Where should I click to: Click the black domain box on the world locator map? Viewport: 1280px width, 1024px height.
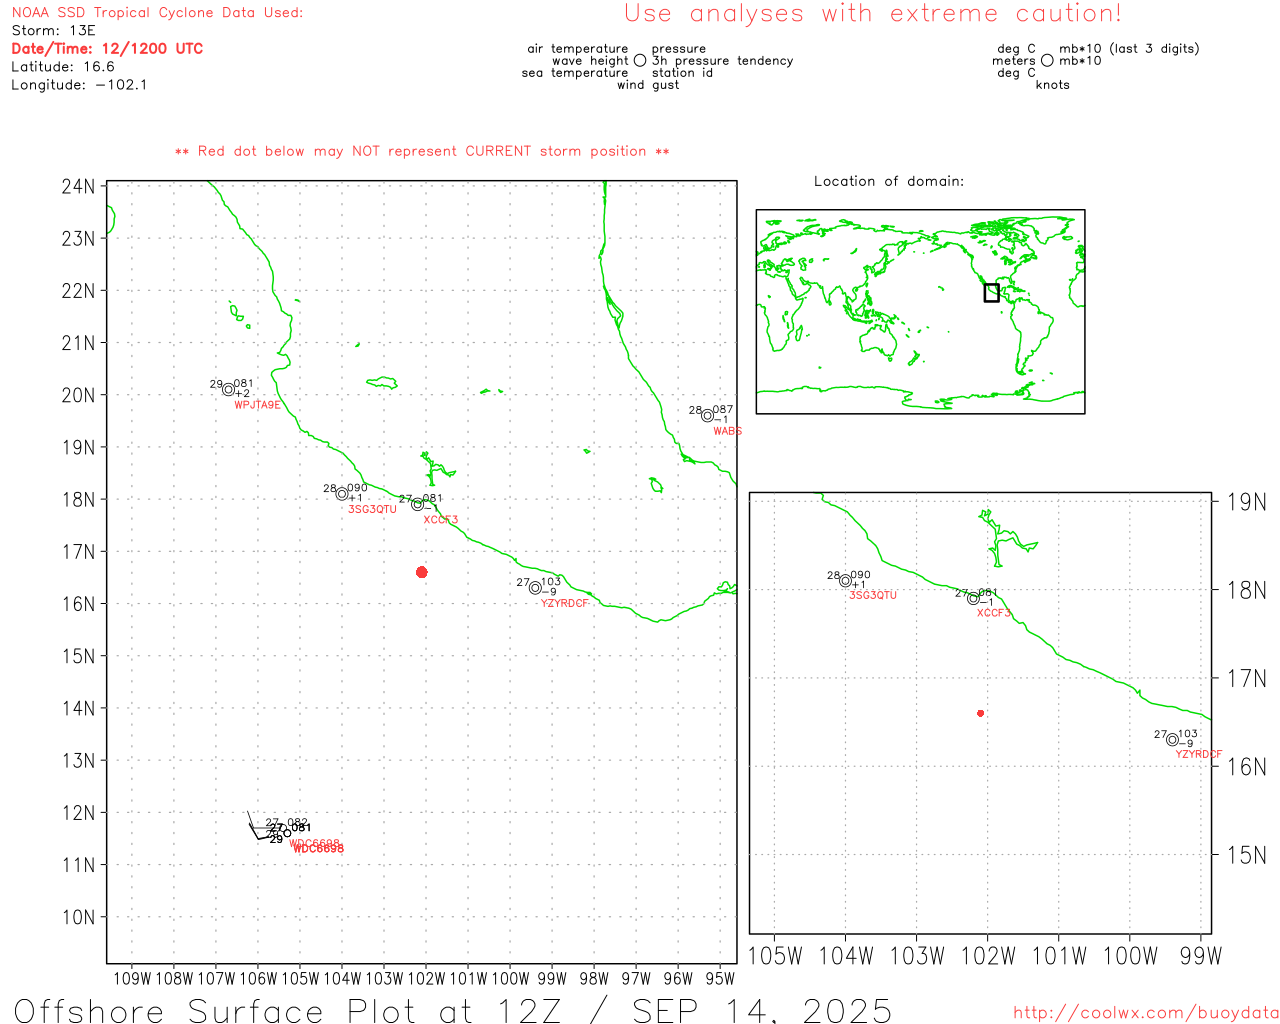991,292
